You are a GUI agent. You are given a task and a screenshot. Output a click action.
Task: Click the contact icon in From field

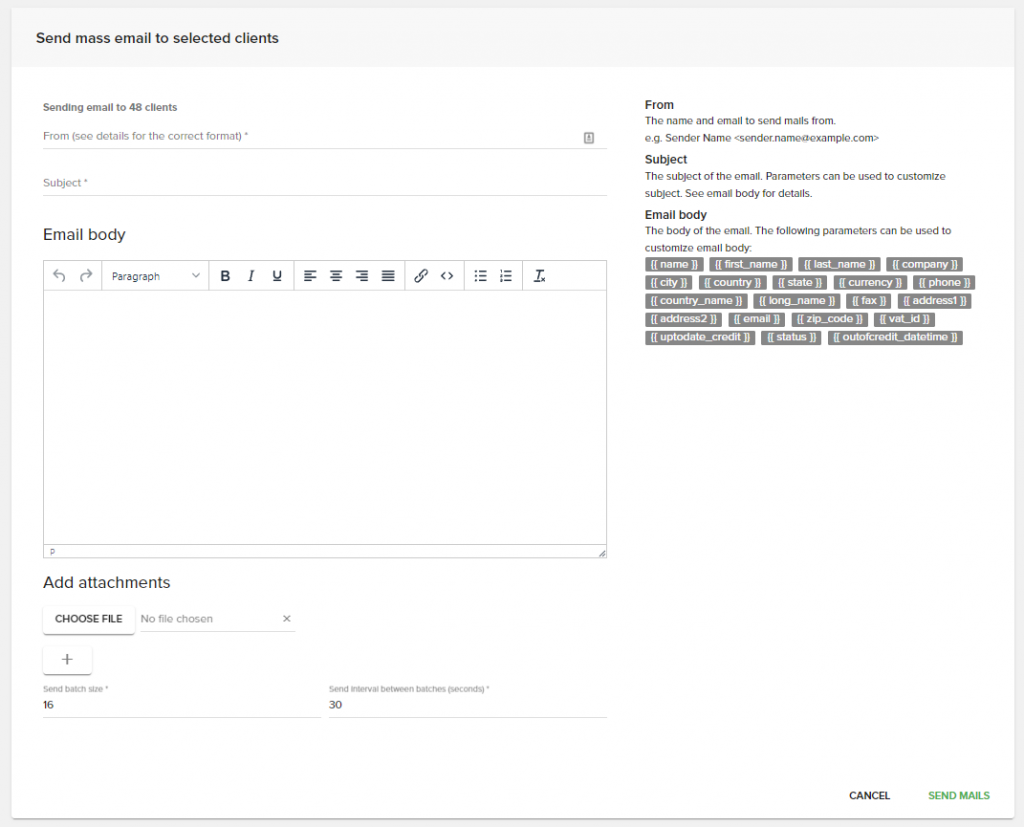[x=588, y=138]
